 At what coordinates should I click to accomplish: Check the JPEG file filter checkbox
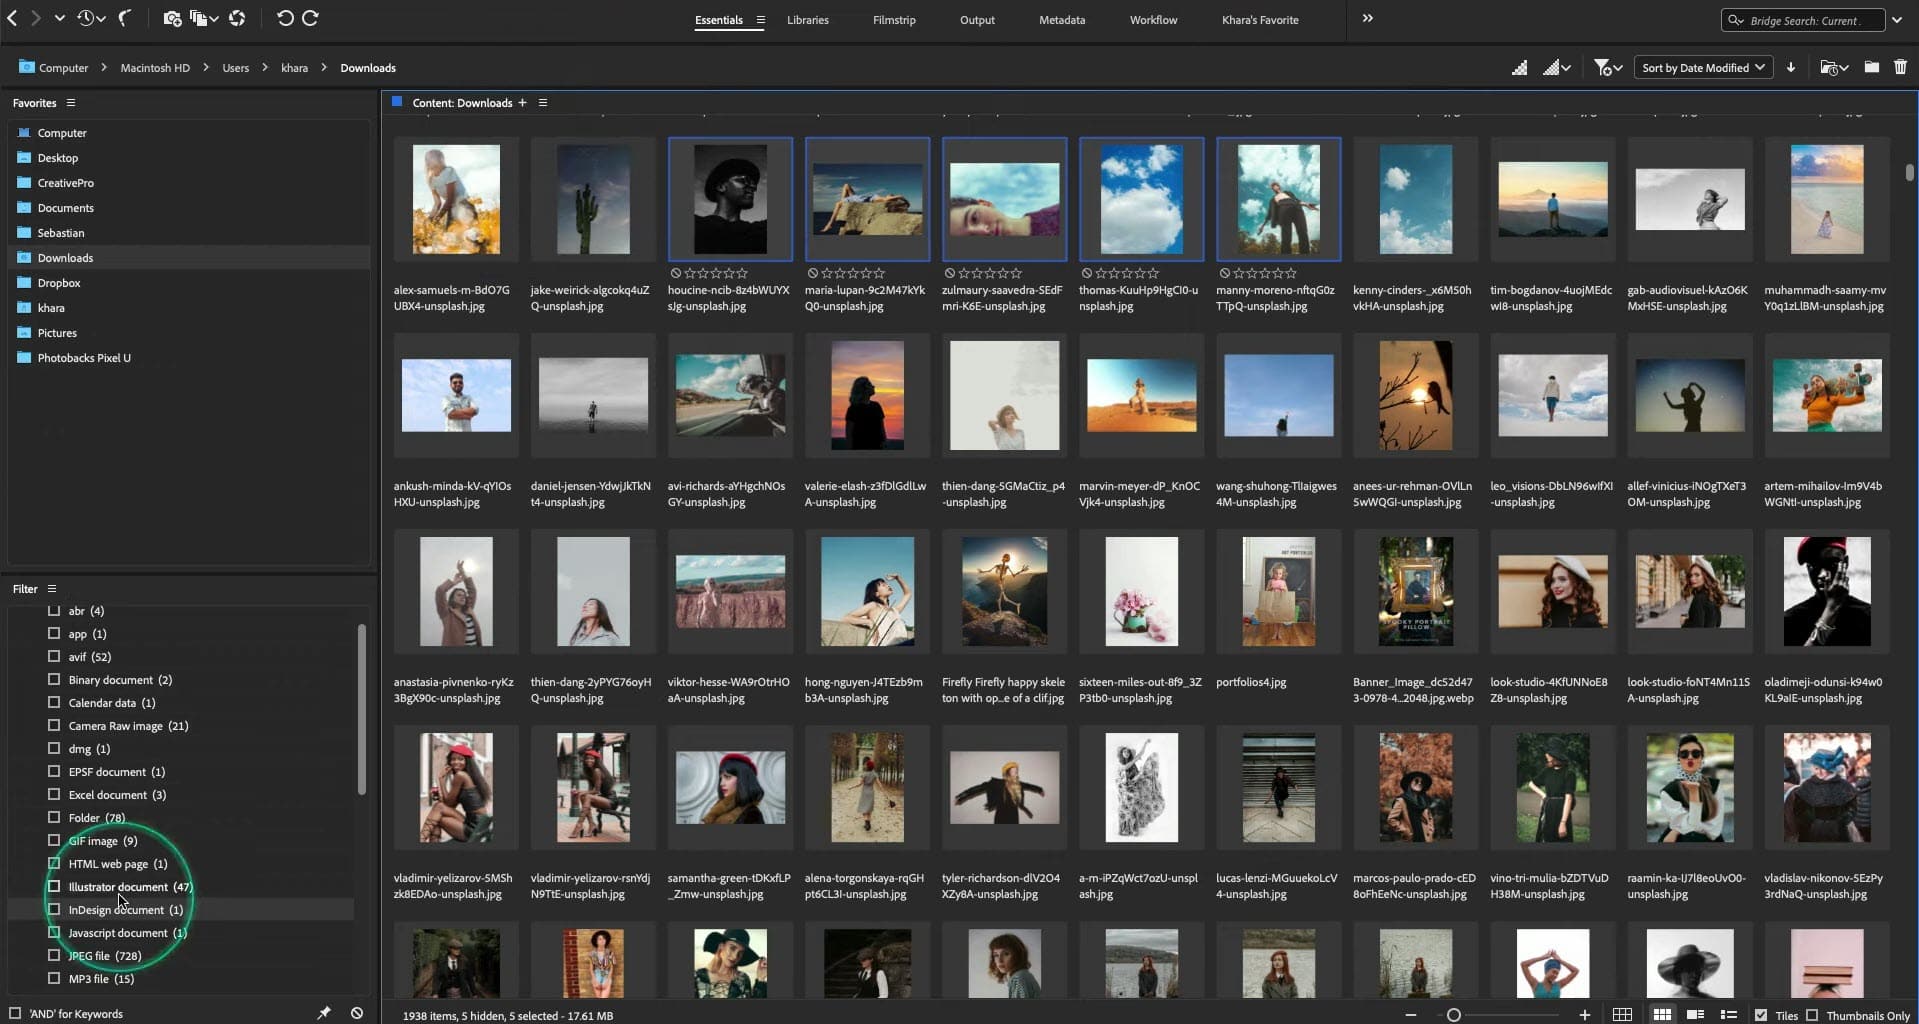[54, 955]
